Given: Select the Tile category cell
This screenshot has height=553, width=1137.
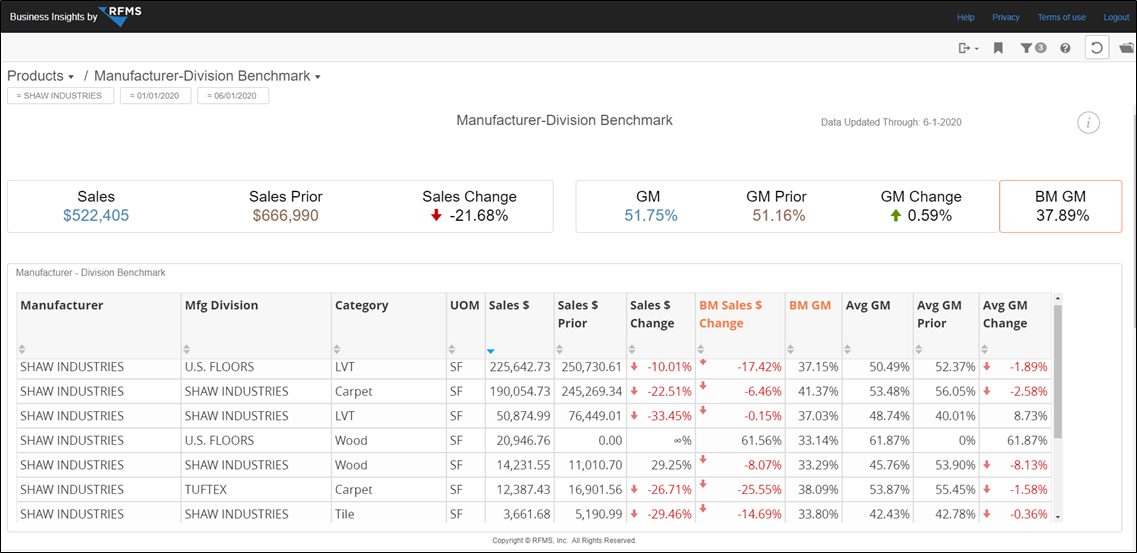Looking at the screenshot, I should pyautogui.click(x=389, y=514).
